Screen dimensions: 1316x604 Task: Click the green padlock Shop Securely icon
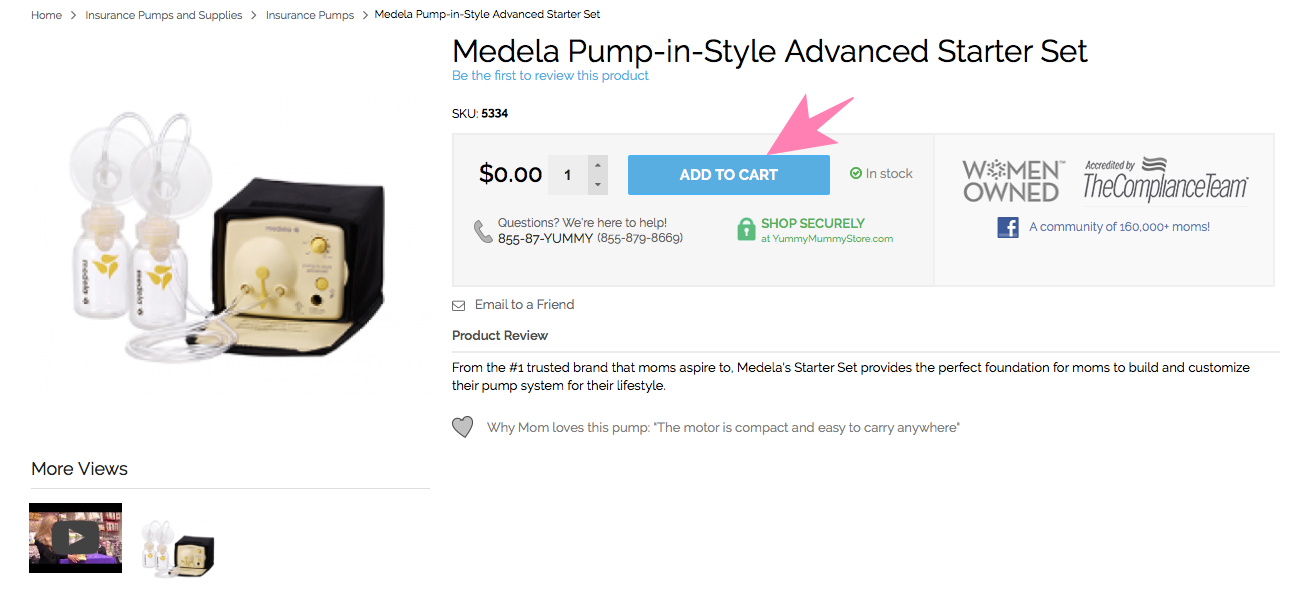click(746, 230)
